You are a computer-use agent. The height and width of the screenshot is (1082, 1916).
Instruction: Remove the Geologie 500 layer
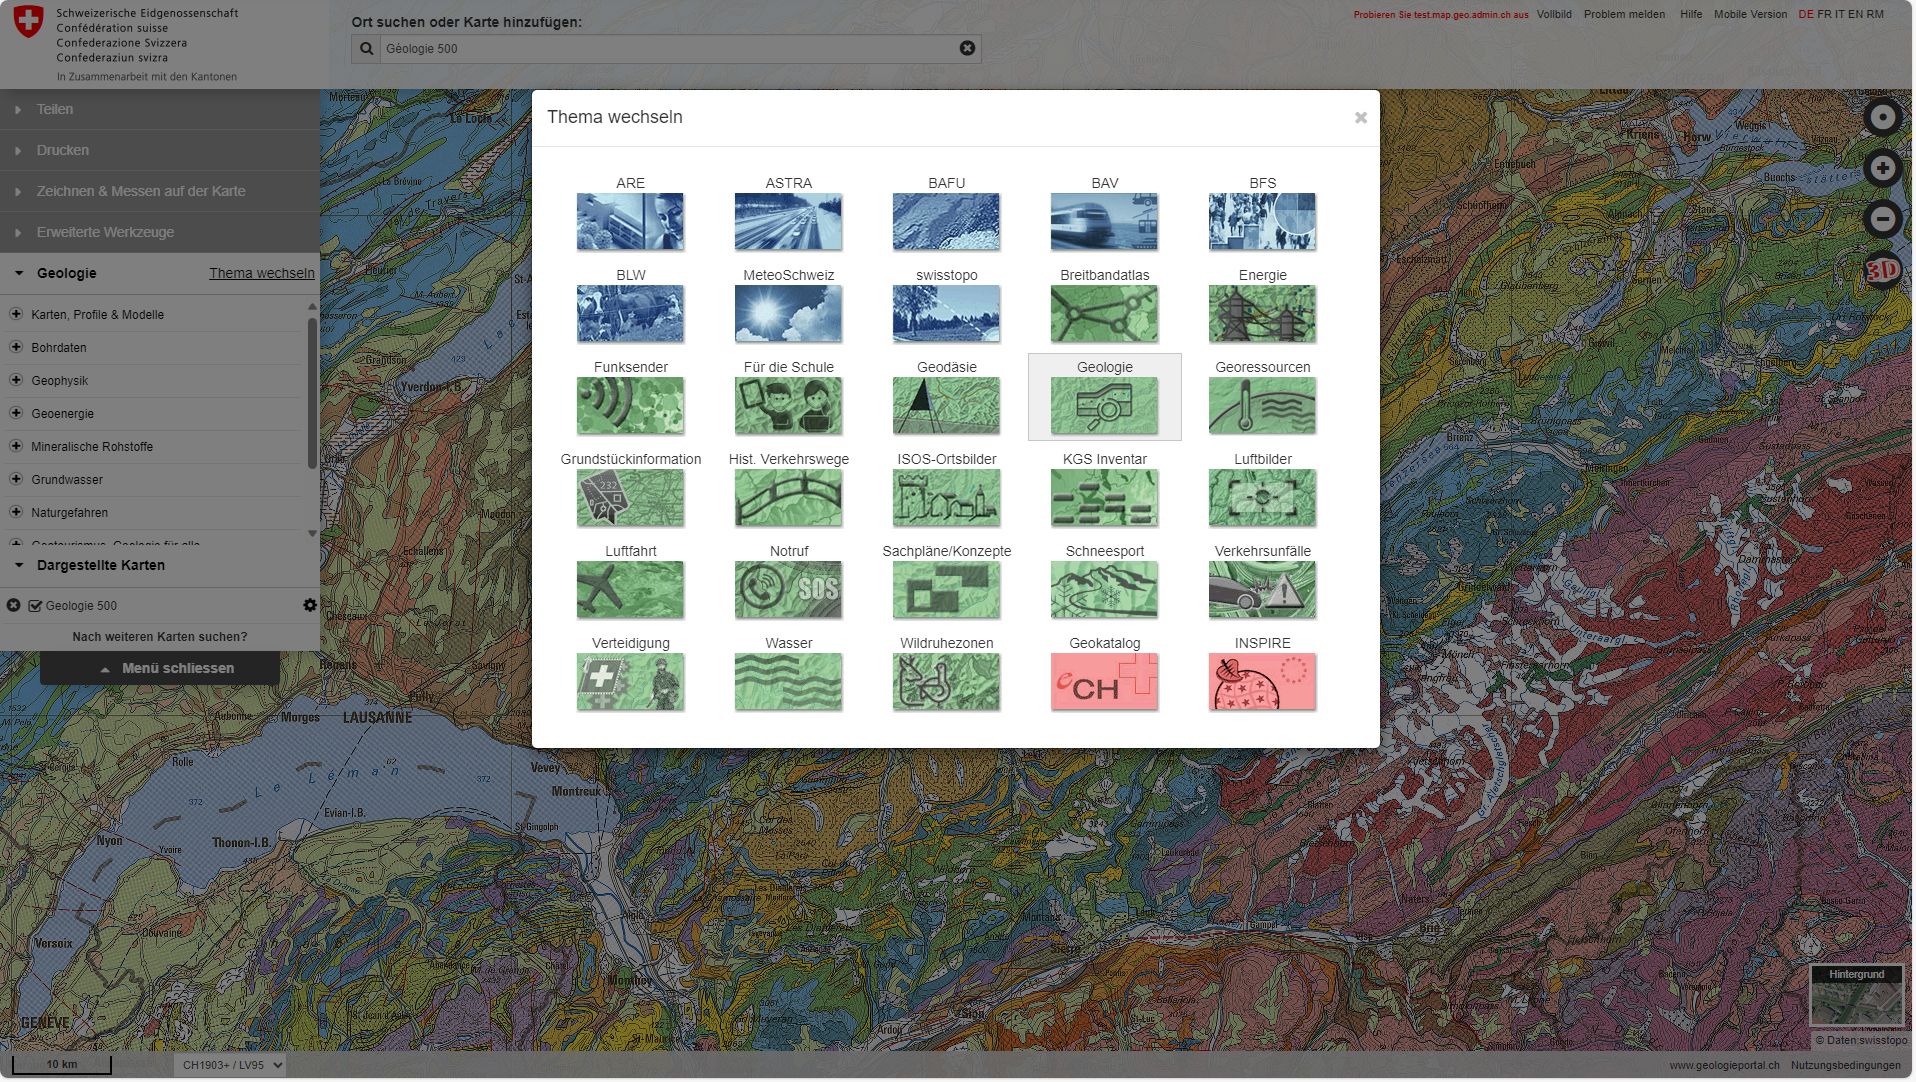click(13, 605)
